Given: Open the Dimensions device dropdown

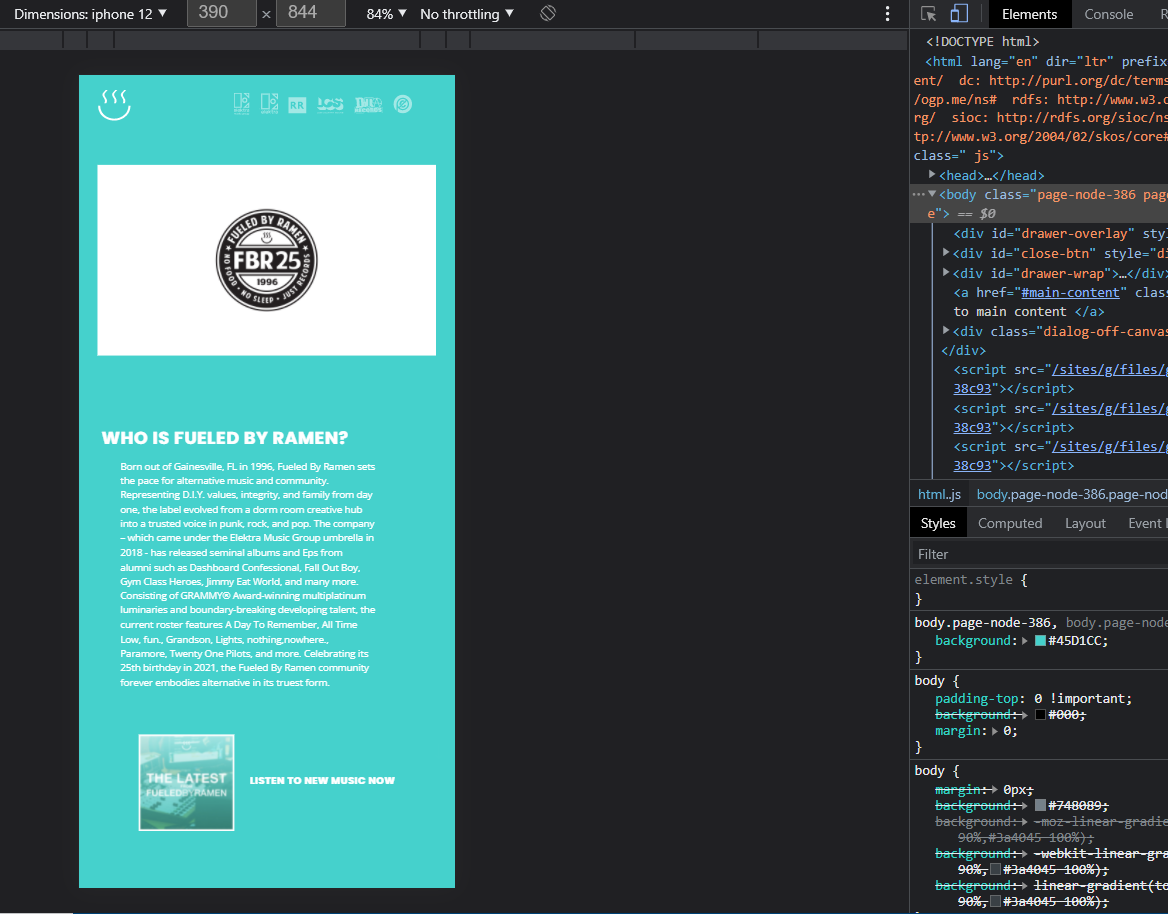Looking at the screenshot, I should coord(90,13).
